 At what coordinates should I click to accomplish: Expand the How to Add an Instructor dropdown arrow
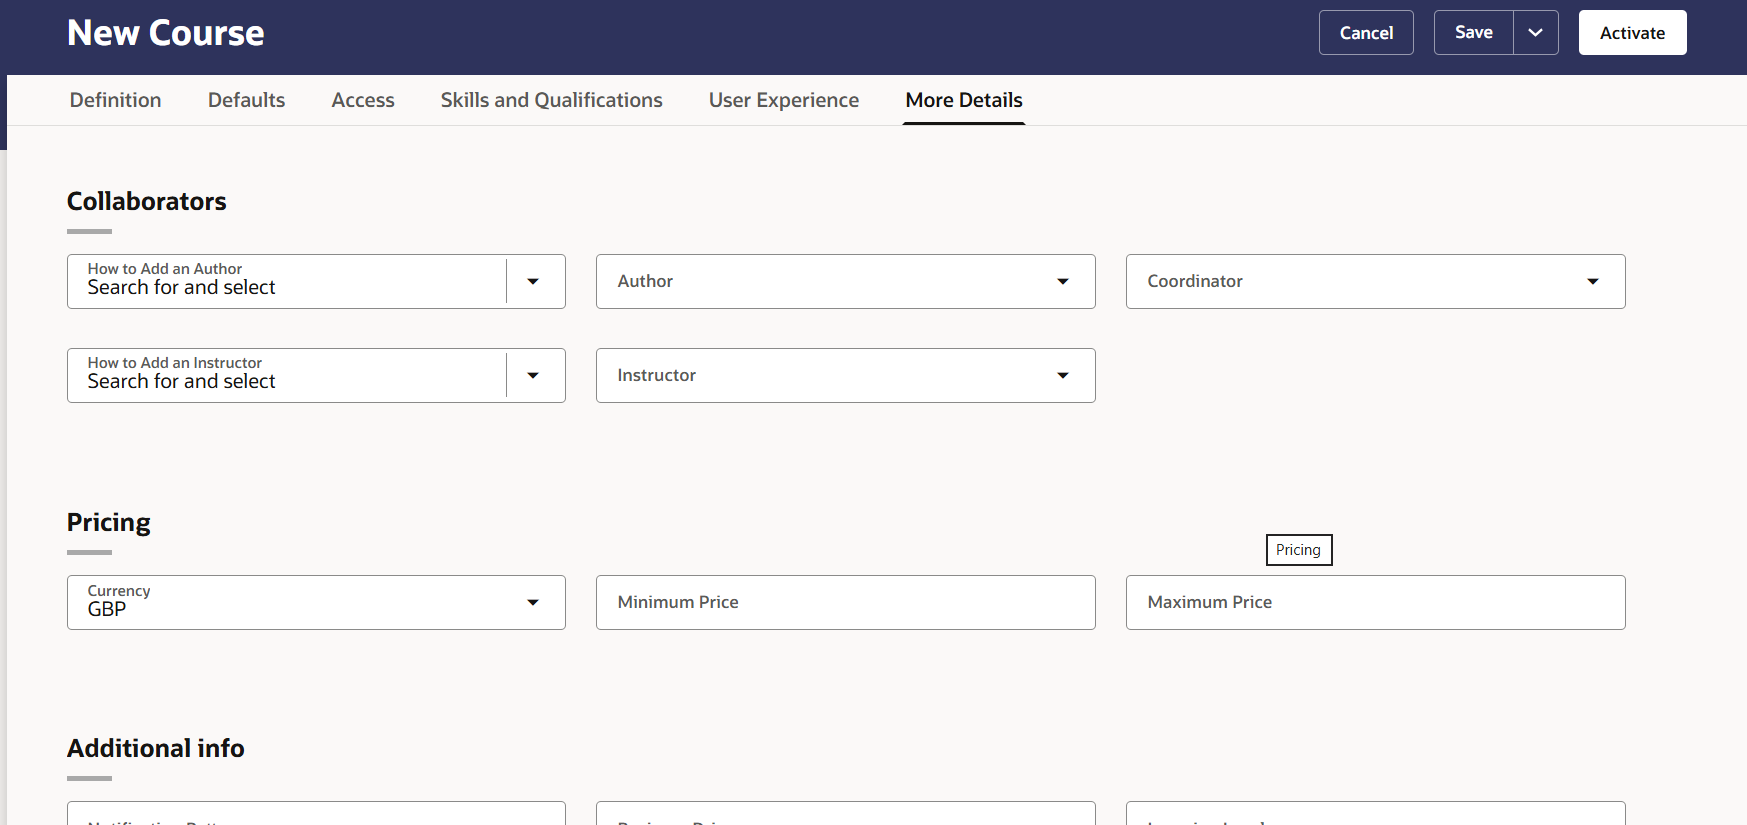pyautogui.click(x=533, y=375)
